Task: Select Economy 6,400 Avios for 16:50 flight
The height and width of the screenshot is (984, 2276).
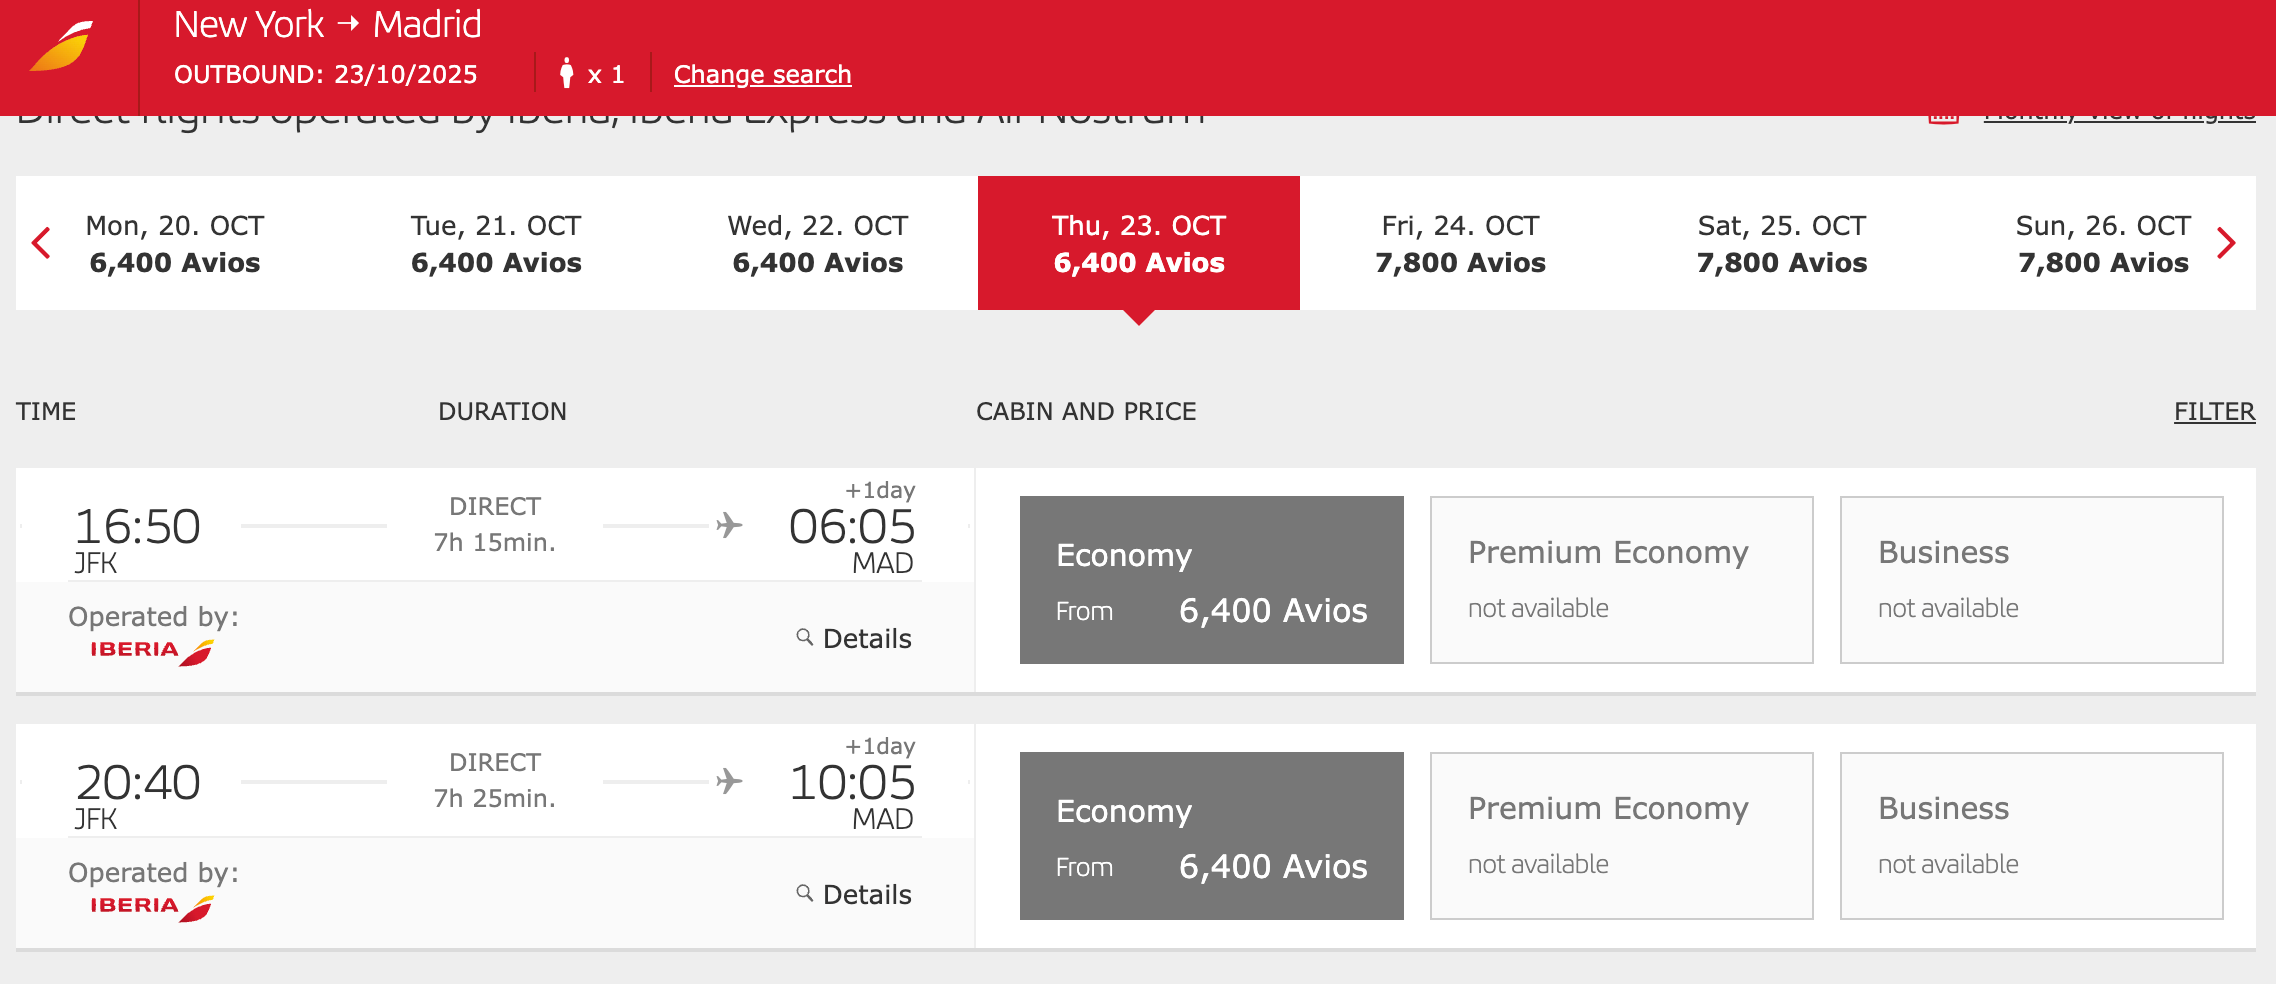Action: [x=1212, y=580]
